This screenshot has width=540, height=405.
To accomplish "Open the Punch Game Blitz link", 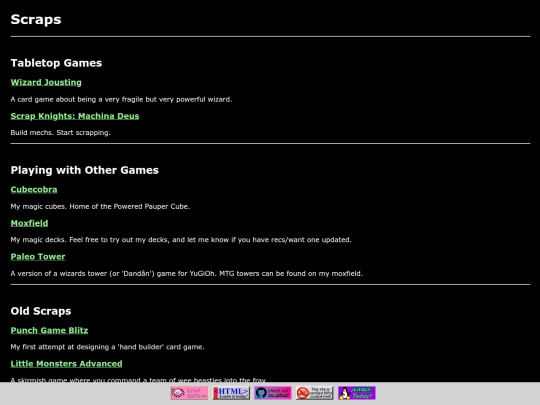I will click(x=49, y=330).
